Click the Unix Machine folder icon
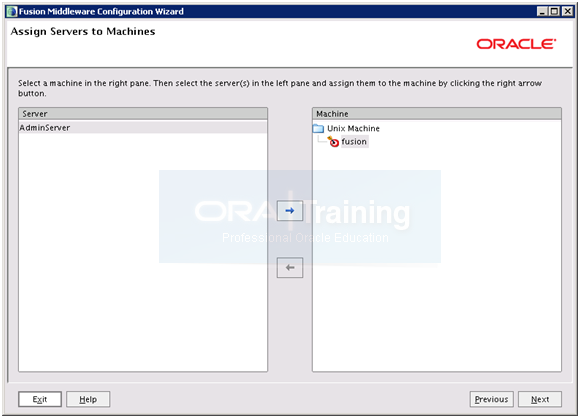This screenshot has height=418, width=580. coord(318,128)
